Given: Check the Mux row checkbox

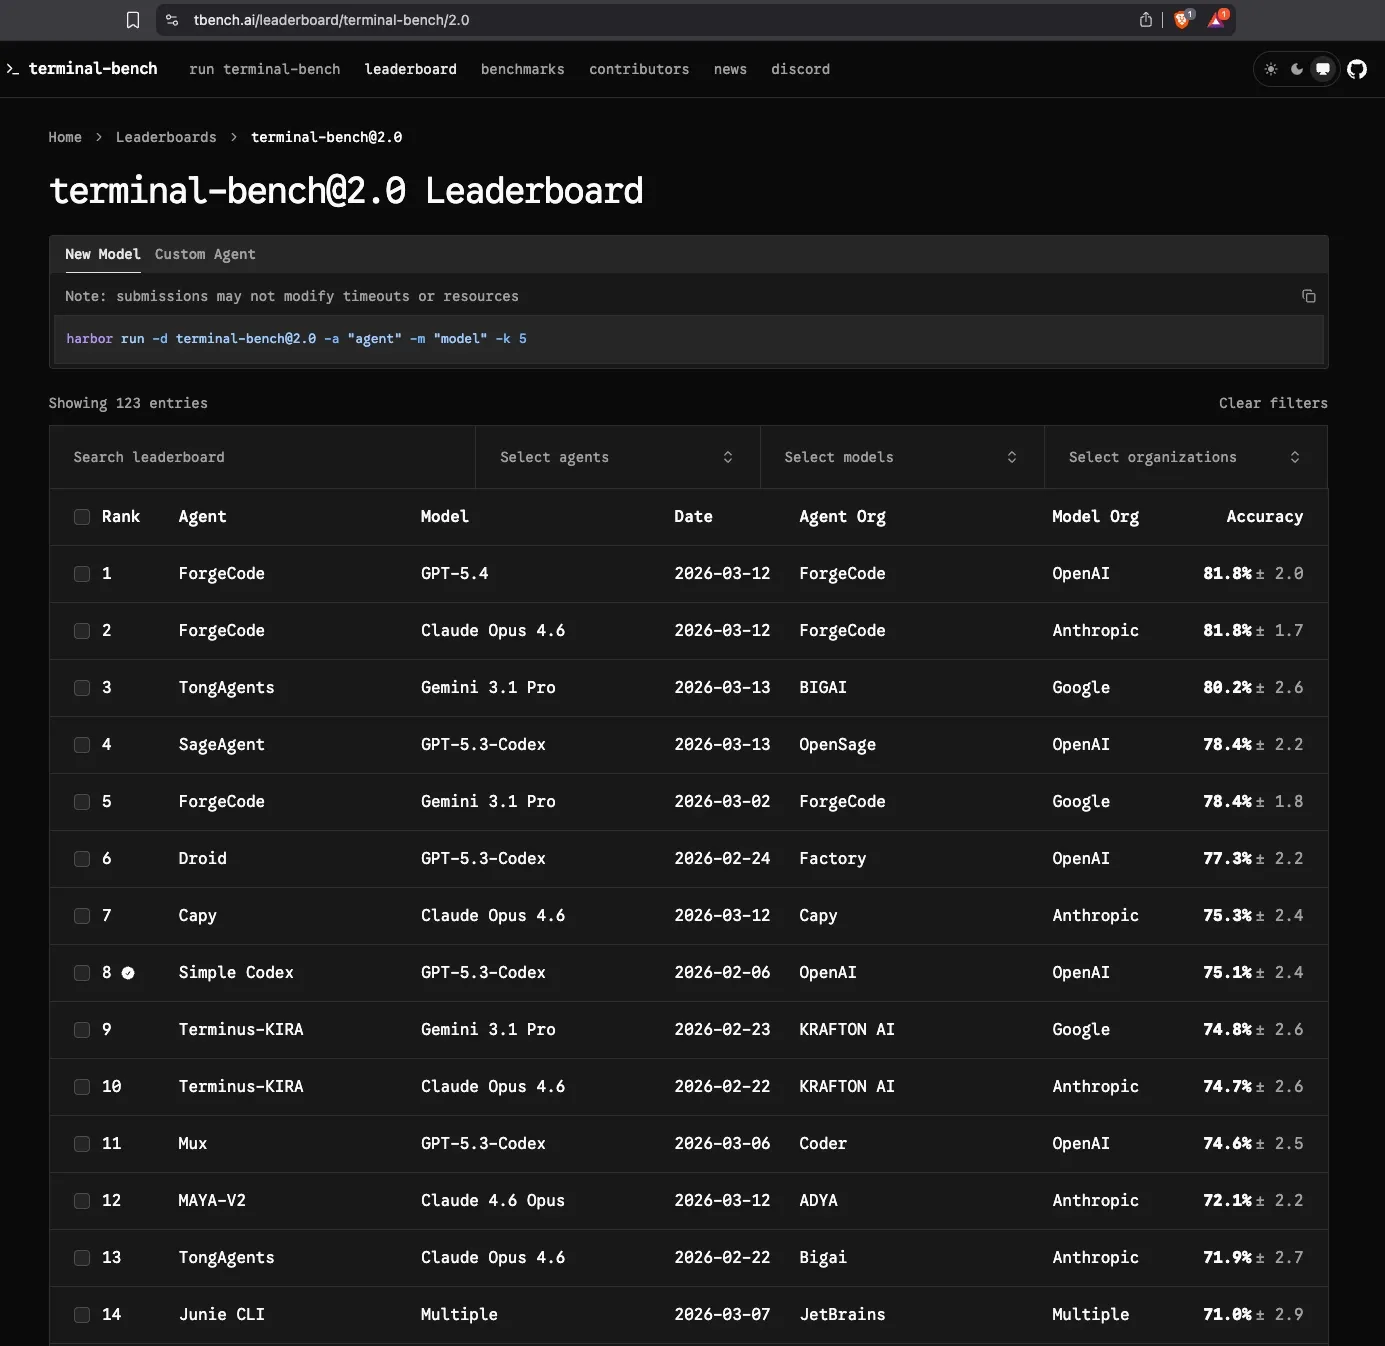Looking at the screenshot, I should point(82,1144).
